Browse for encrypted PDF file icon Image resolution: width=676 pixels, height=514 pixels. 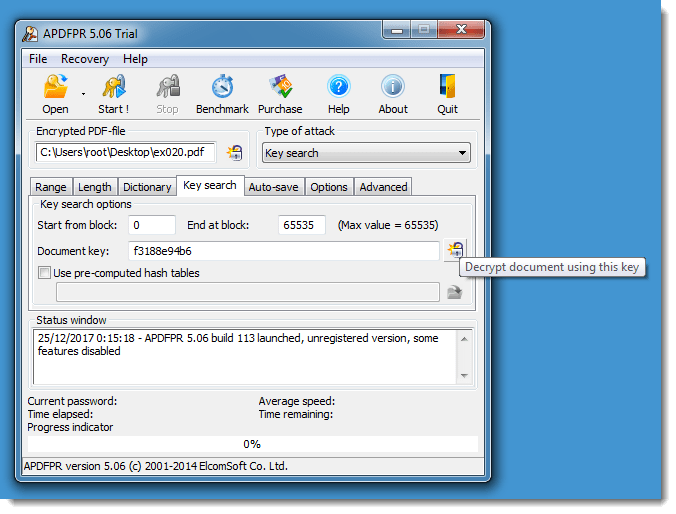coord(234,153)
